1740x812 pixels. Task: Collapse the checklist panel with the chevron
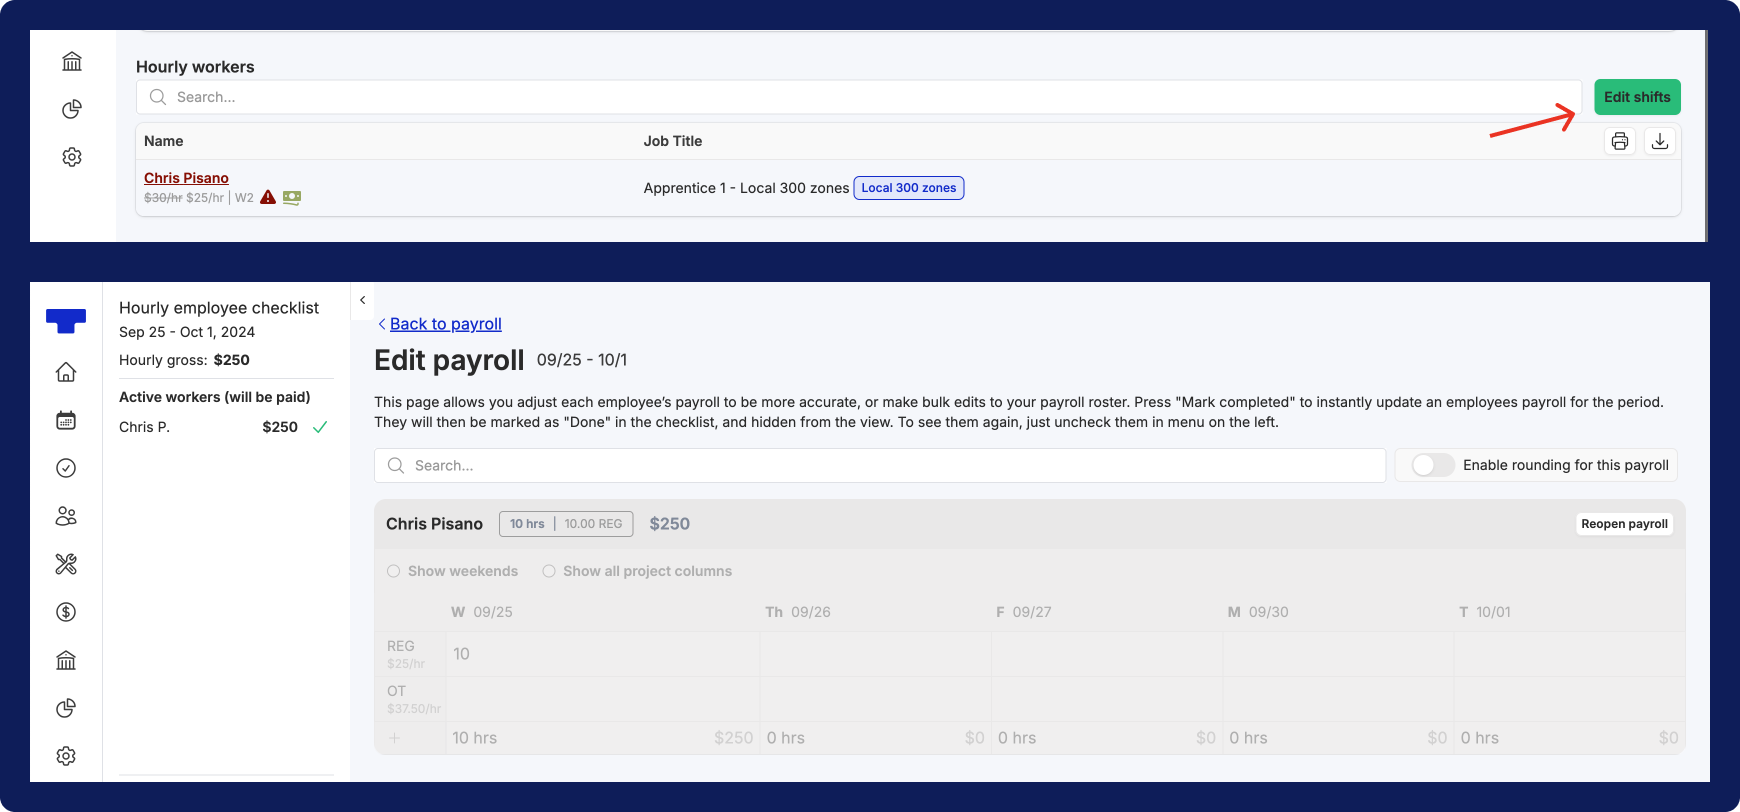click(x=363, y=300)
